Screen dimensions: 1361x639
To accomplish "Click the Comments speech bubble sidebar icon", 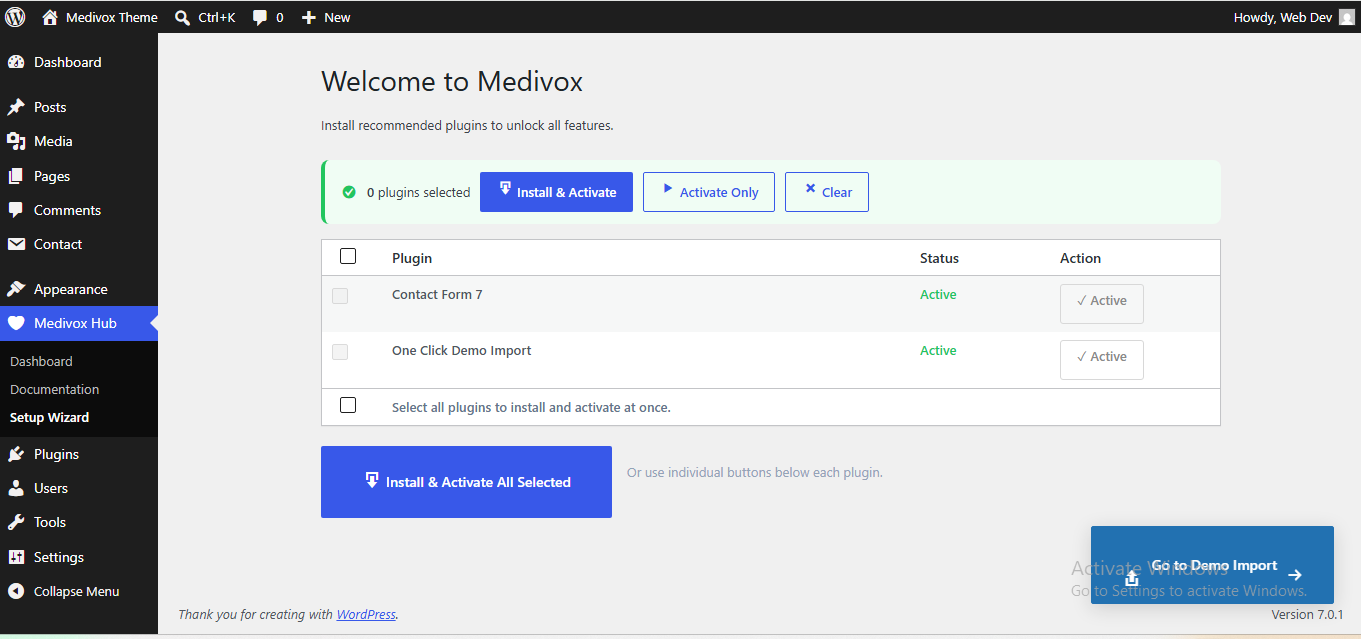I will coord(15,210).
